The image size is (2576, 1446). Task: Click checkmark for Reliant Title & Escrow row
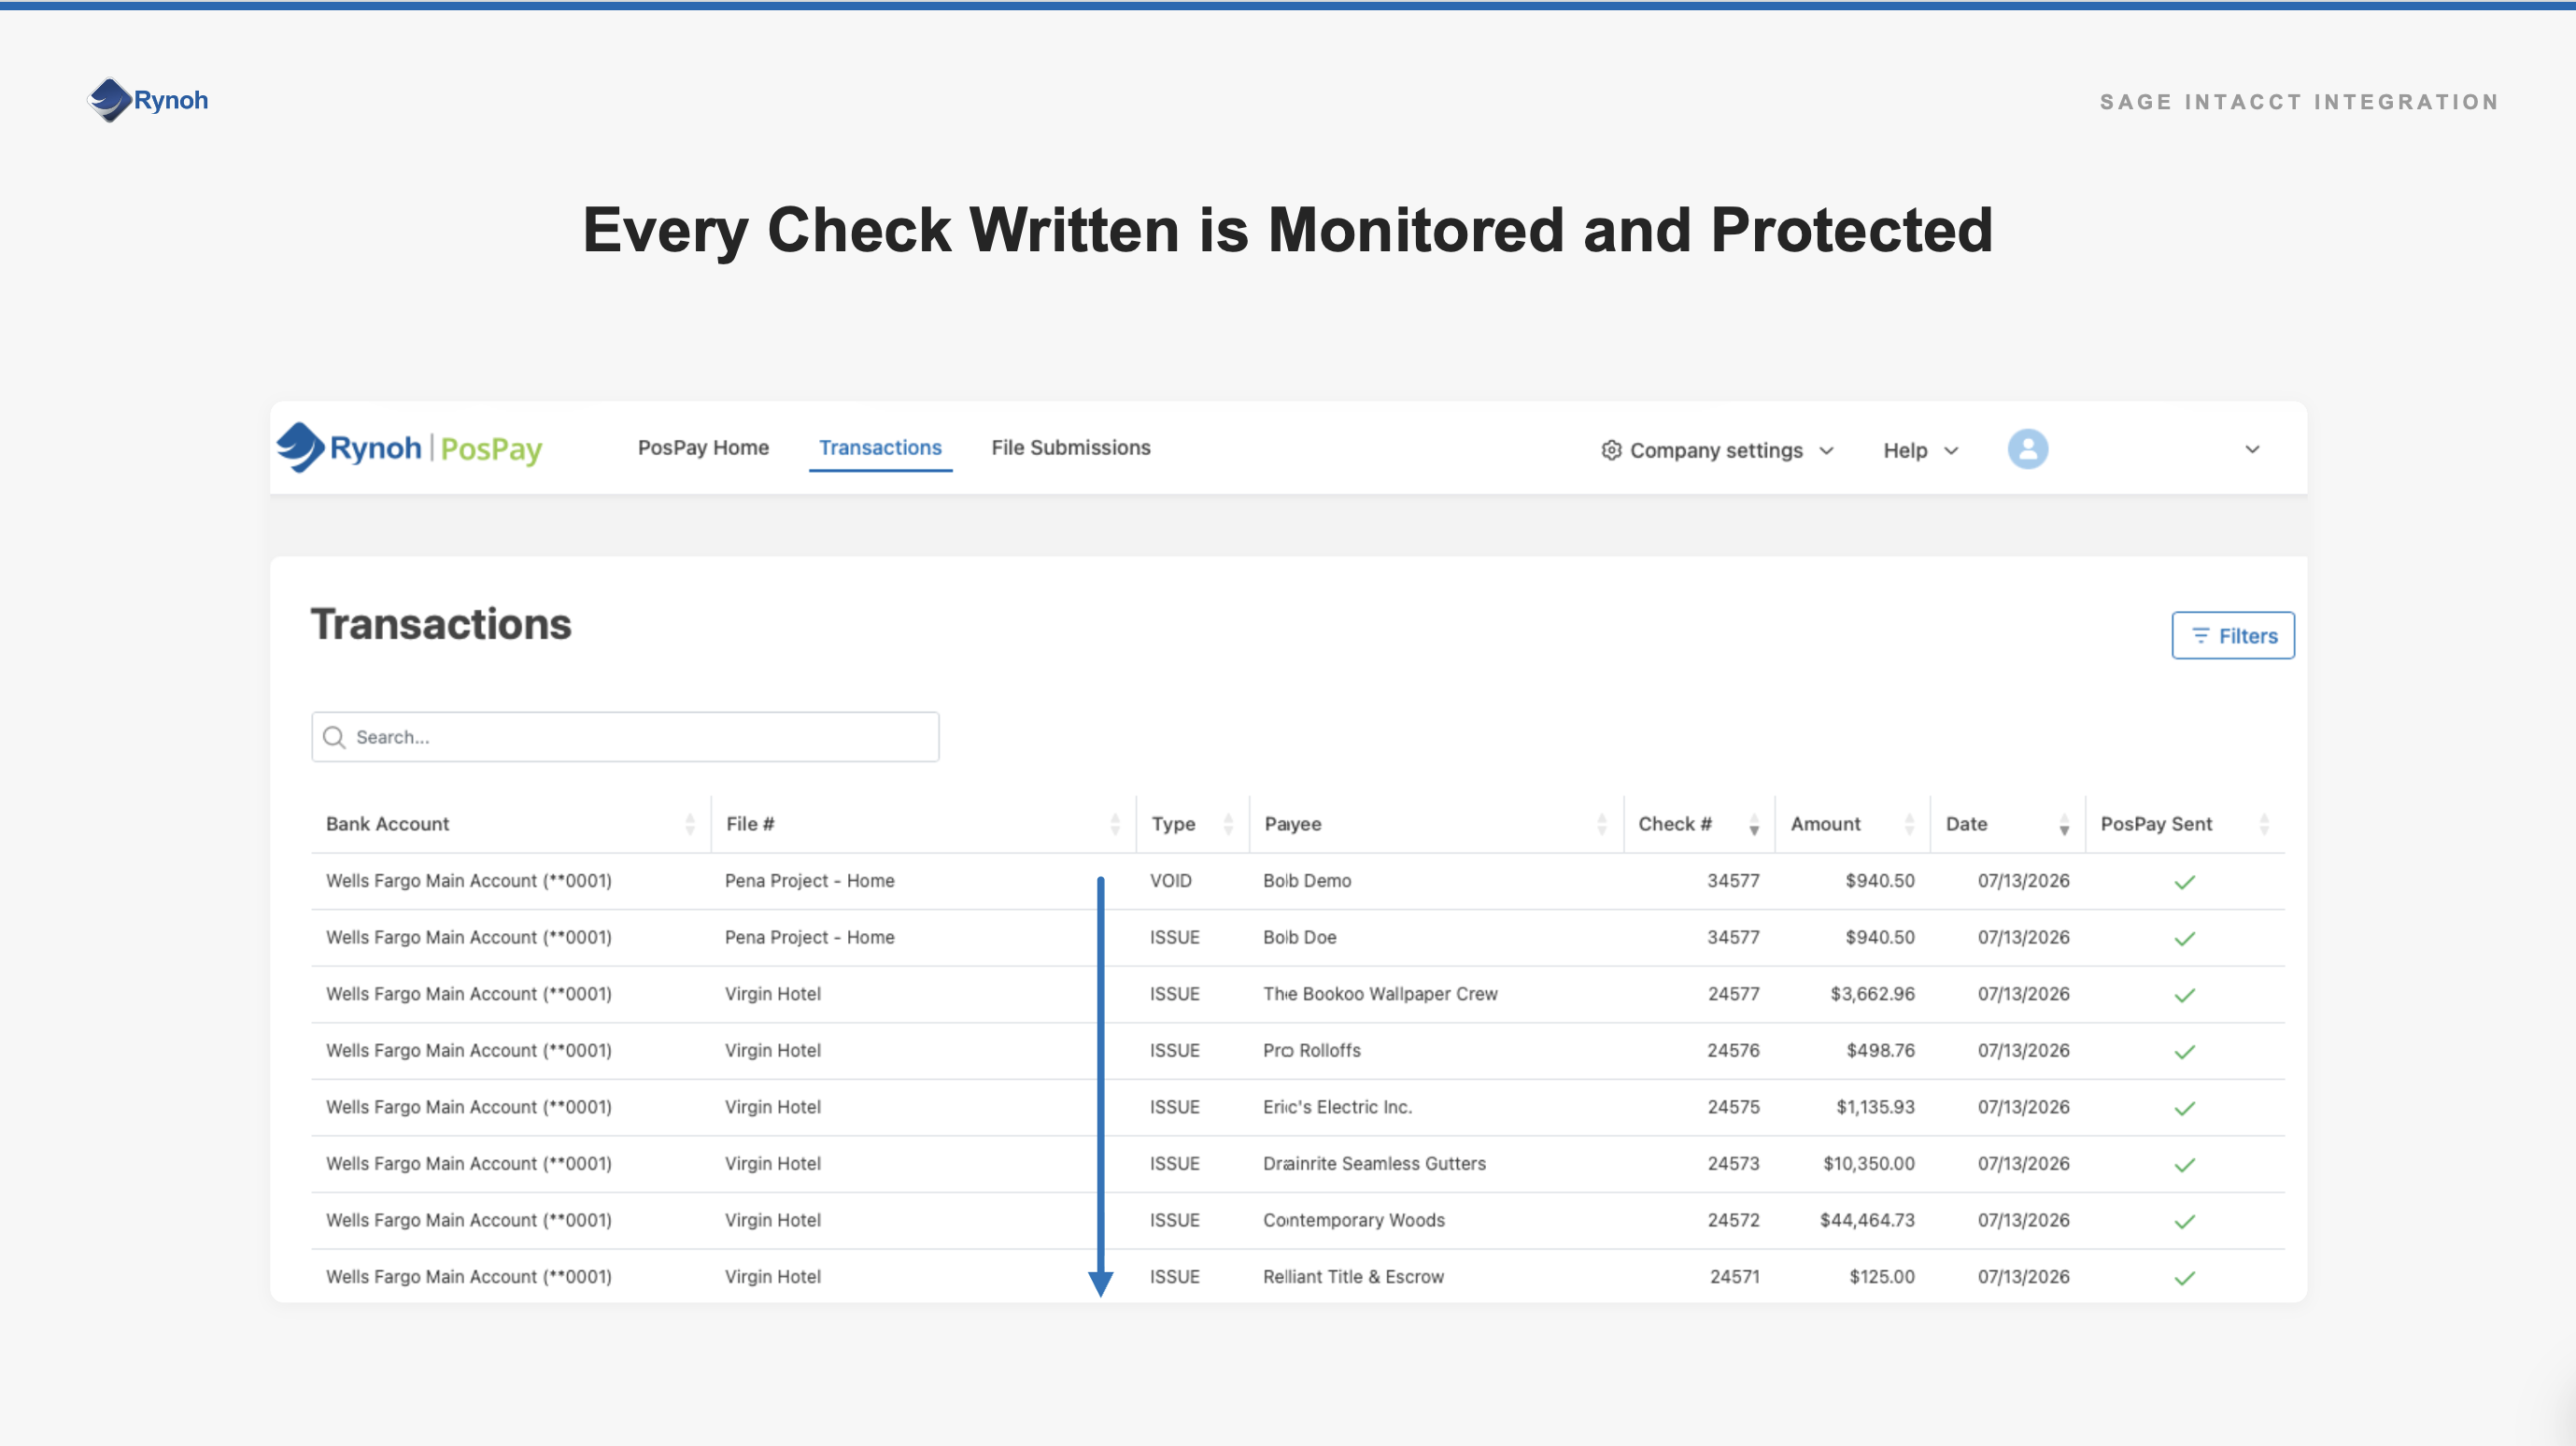click(2185, 1278)
